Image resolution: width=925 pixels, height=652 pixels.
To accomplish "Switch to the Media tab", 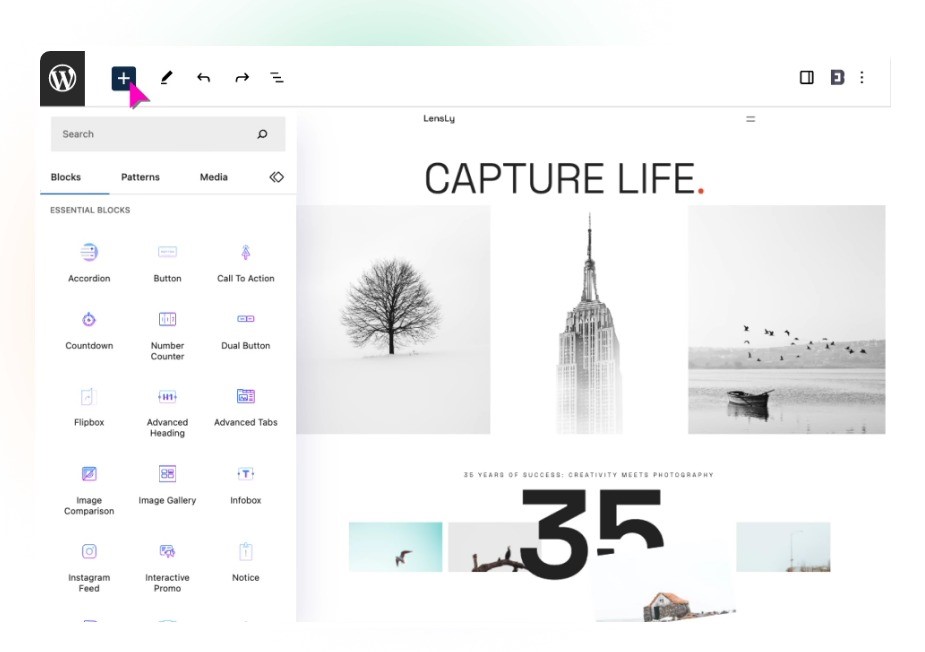I will point(214,177).
